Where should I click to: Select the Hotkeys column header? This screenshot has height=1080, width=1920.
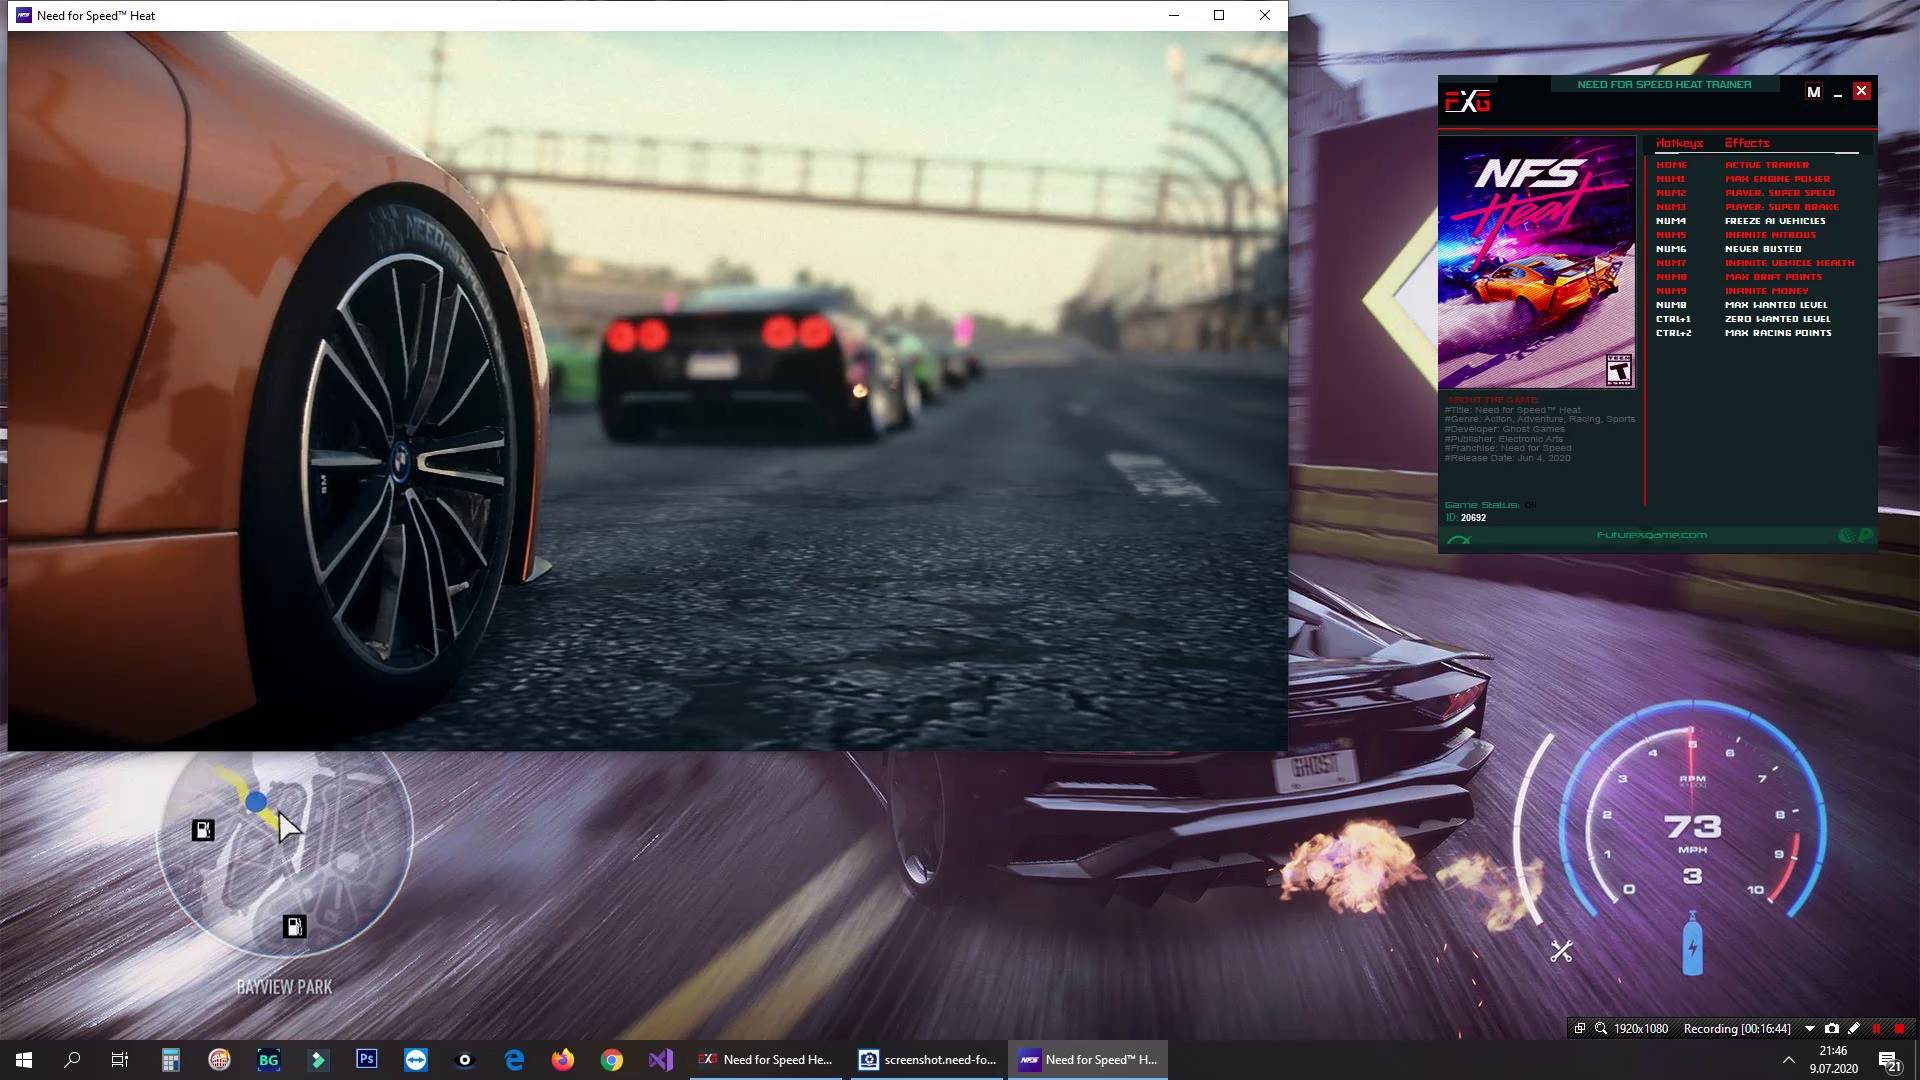coord(1679,143)
